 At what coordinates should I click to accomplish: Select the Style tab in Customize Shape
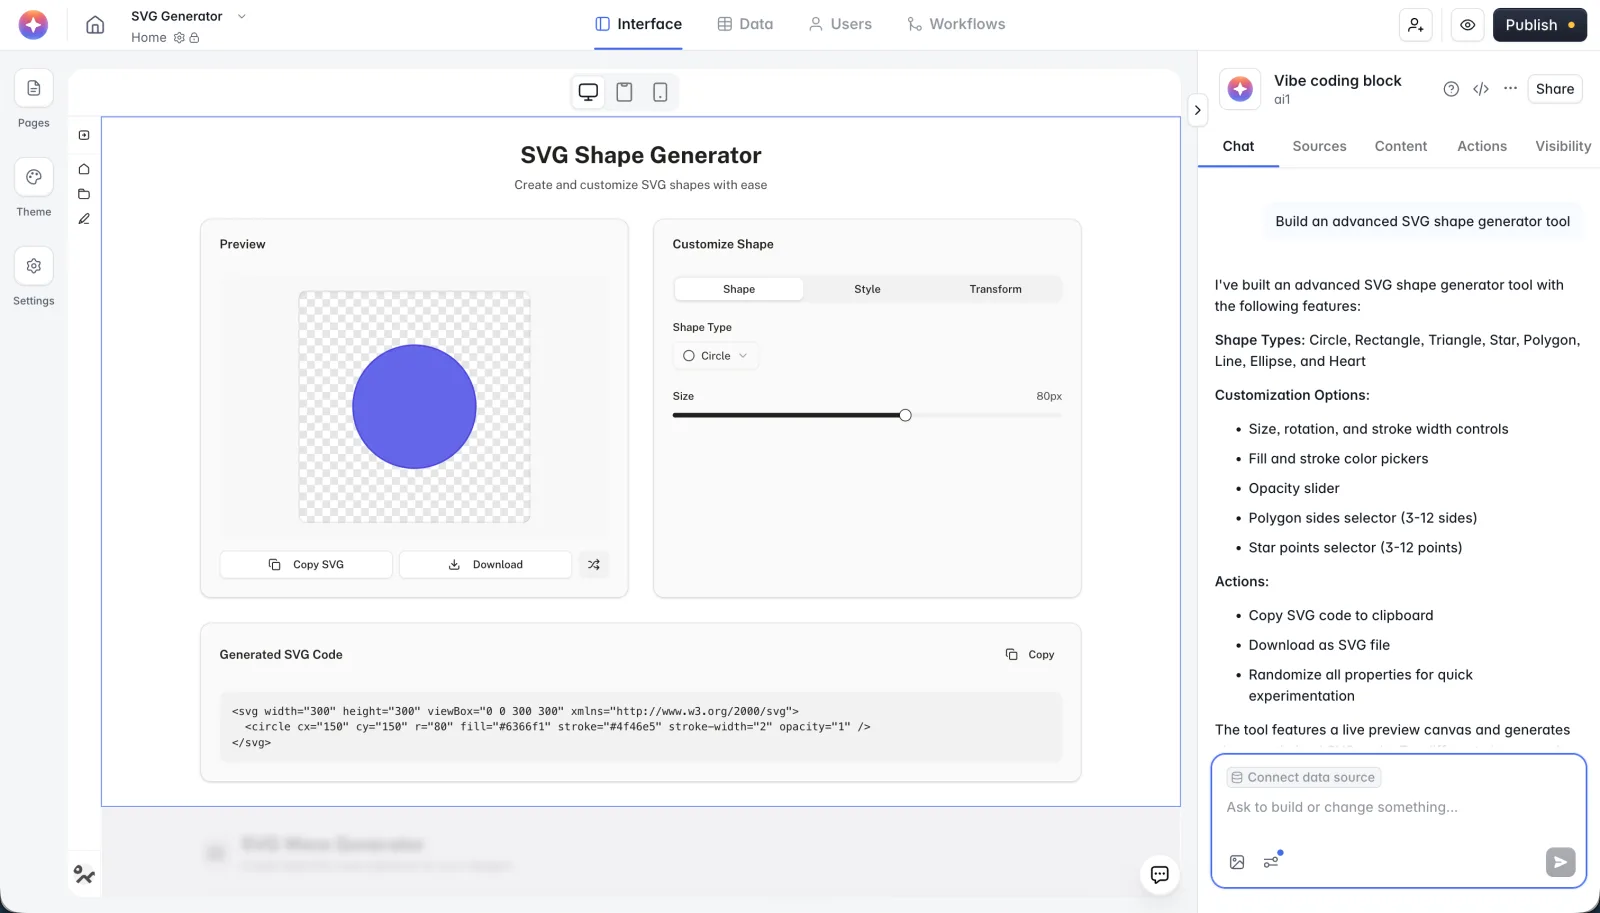coord(867,289)
